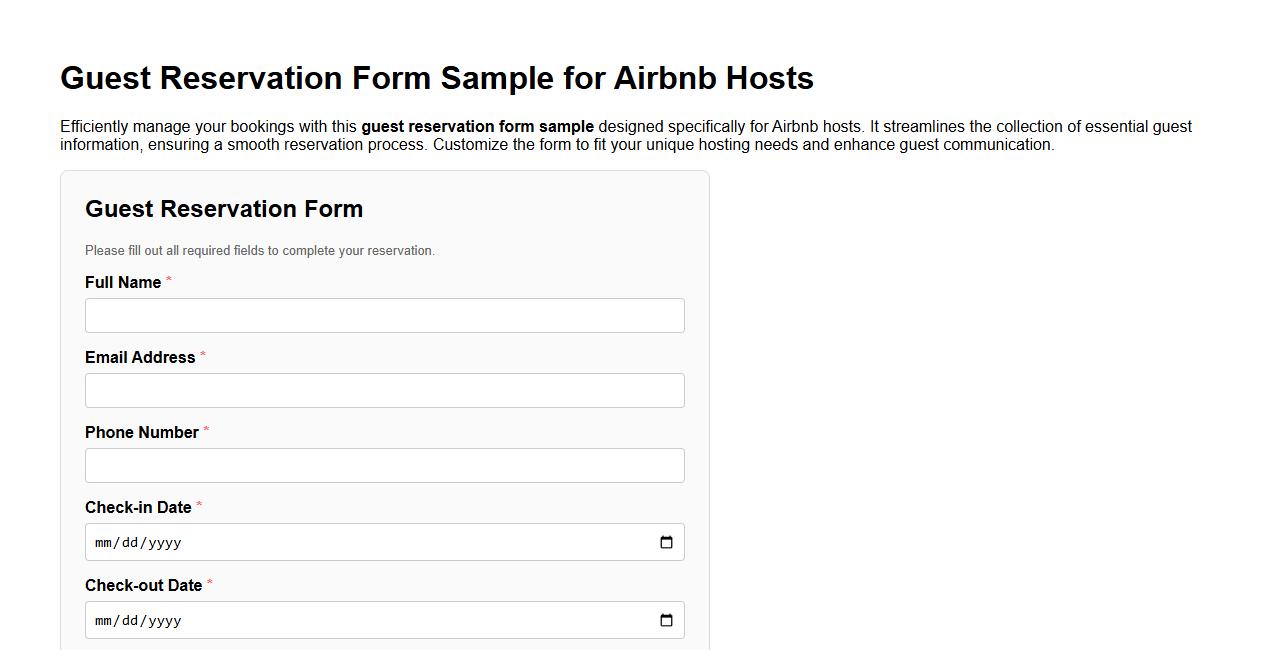This screenshot has width=1278, height=650.
Task: Click the page title about Airbnb Hosts
Action: tap(437, 78)
